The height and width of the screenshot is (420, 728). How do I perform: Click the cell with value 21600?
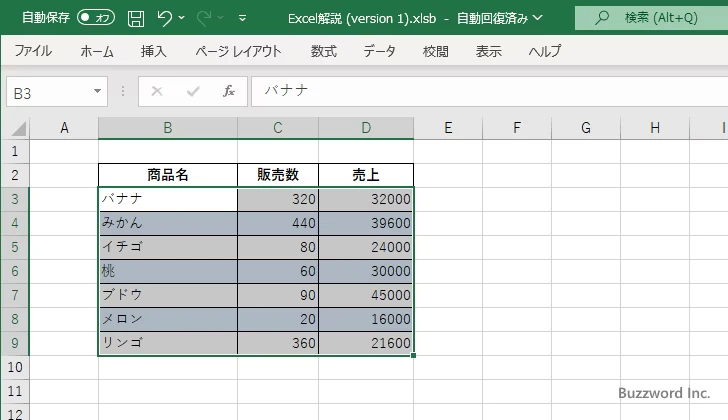[x=366, y=343]
